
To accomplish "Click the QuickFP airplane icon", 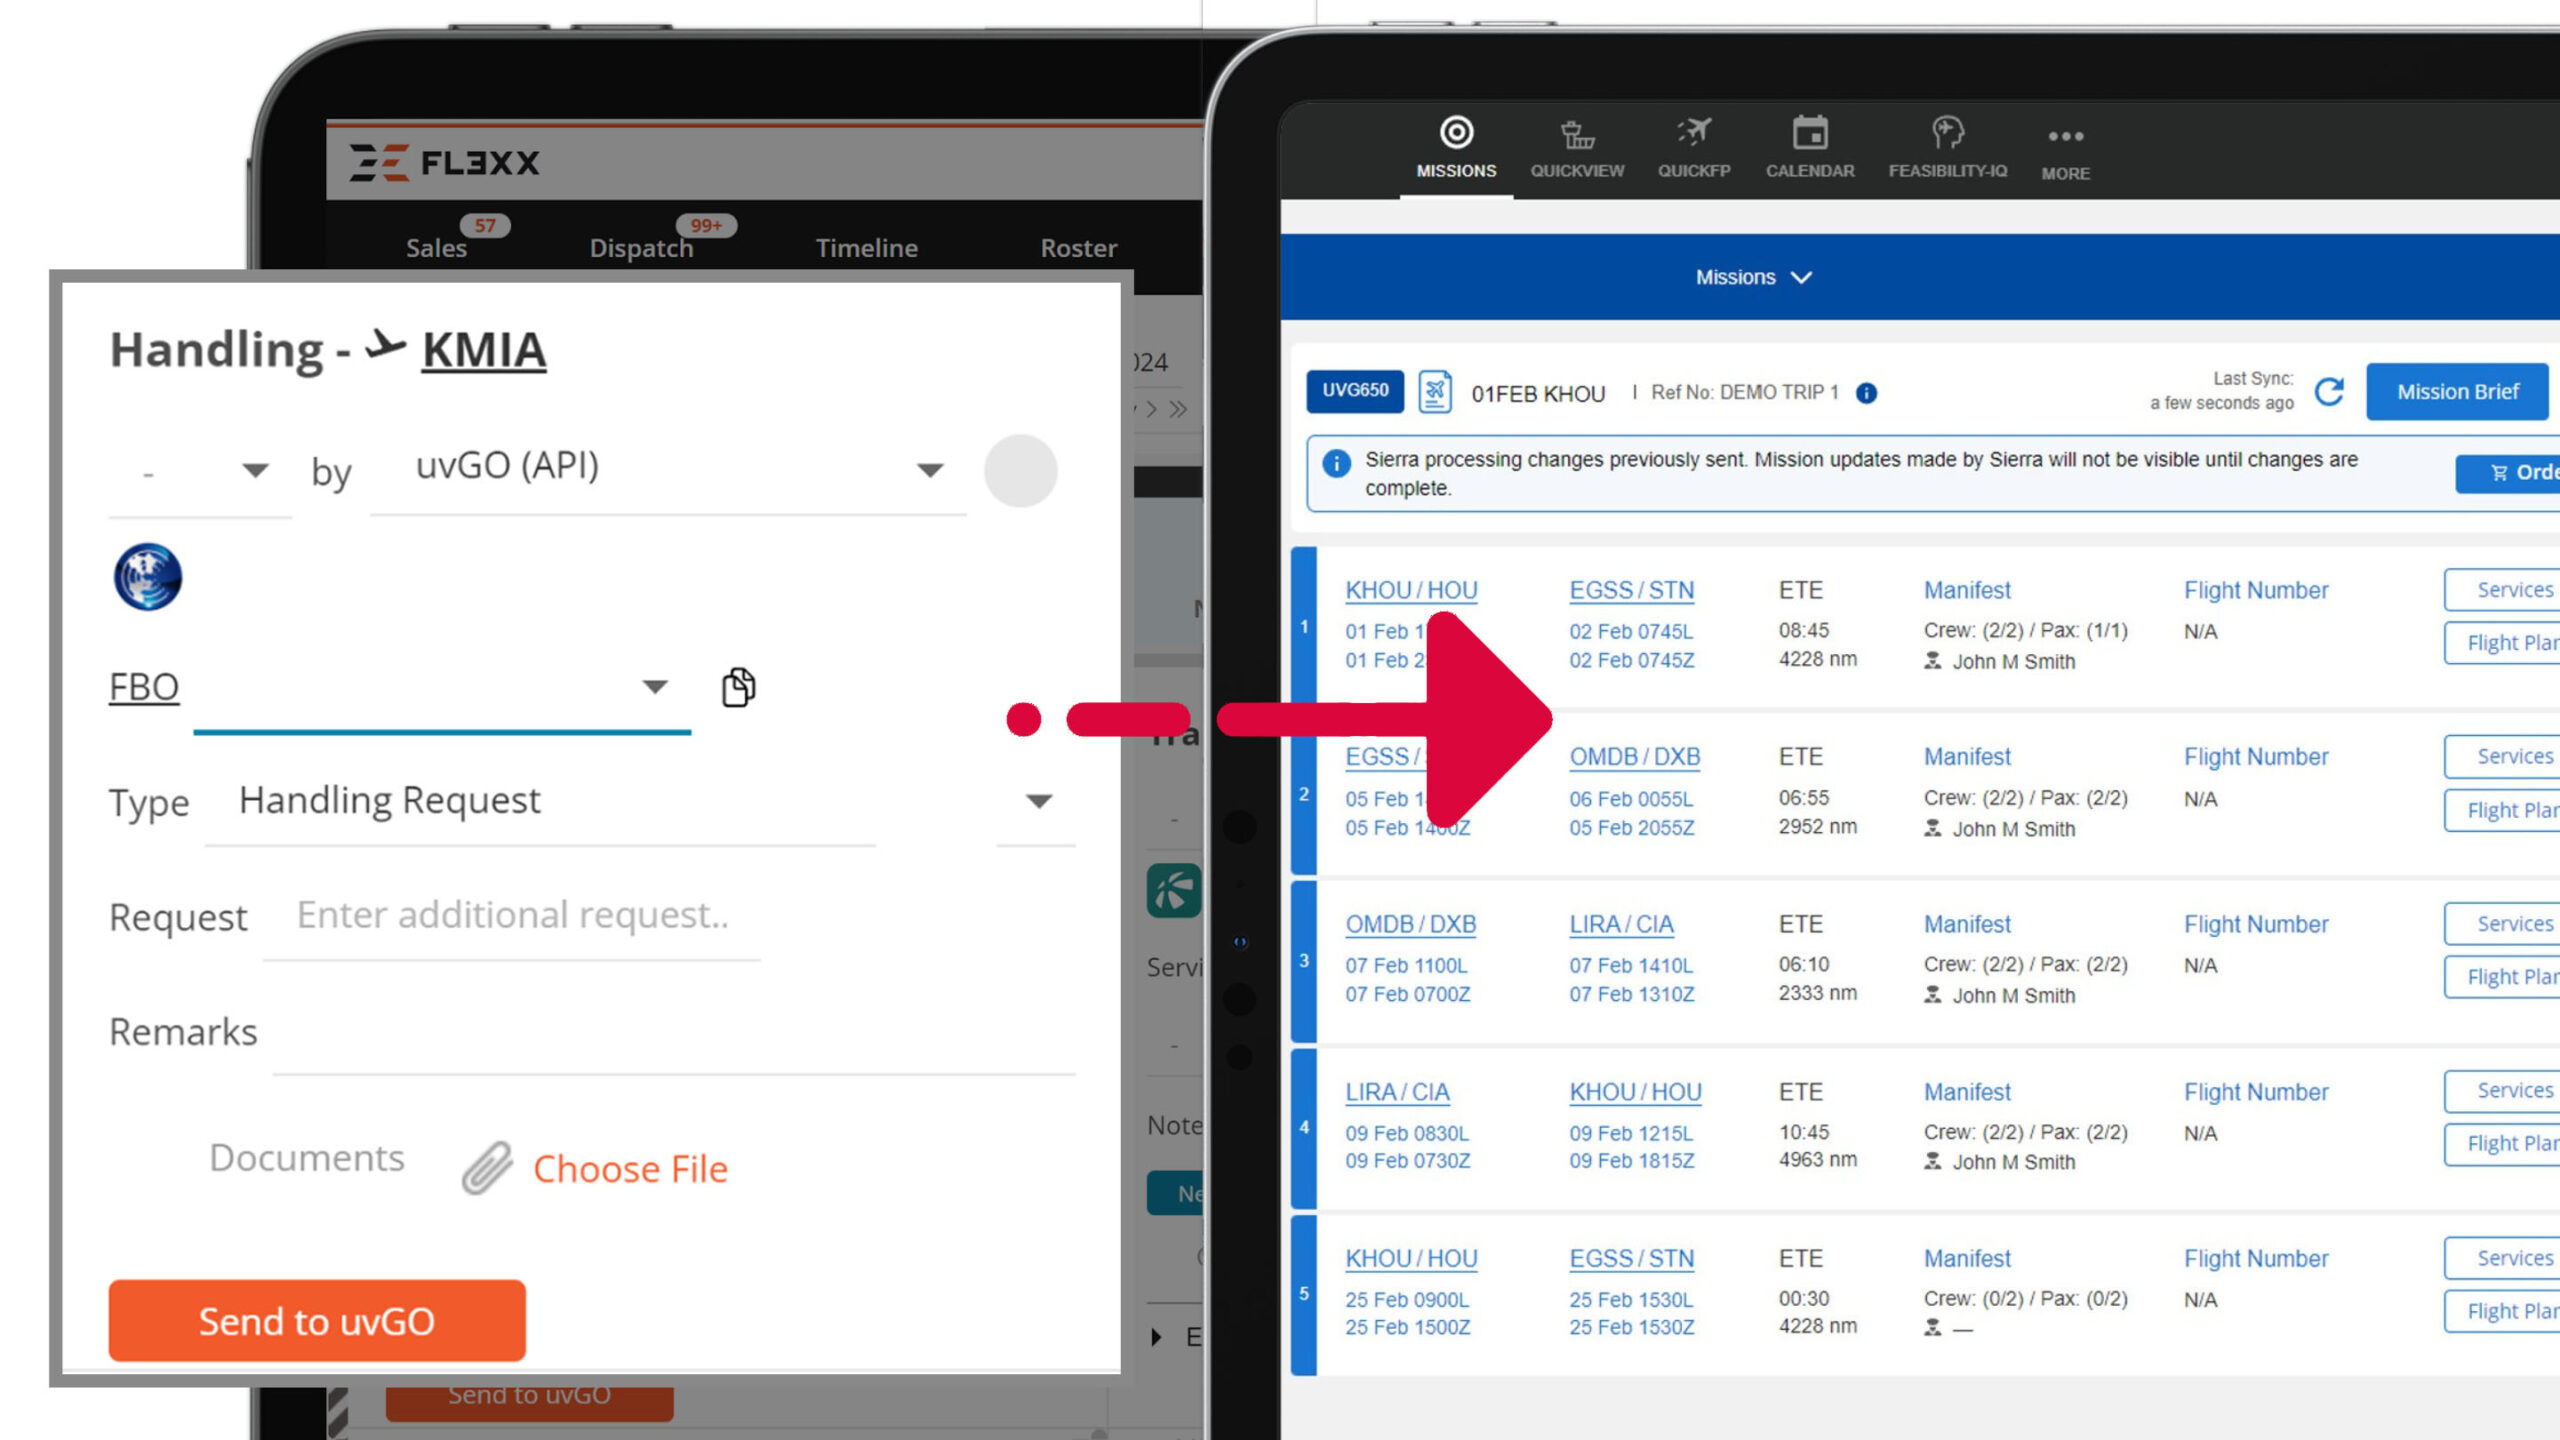I will point(1694,133).
